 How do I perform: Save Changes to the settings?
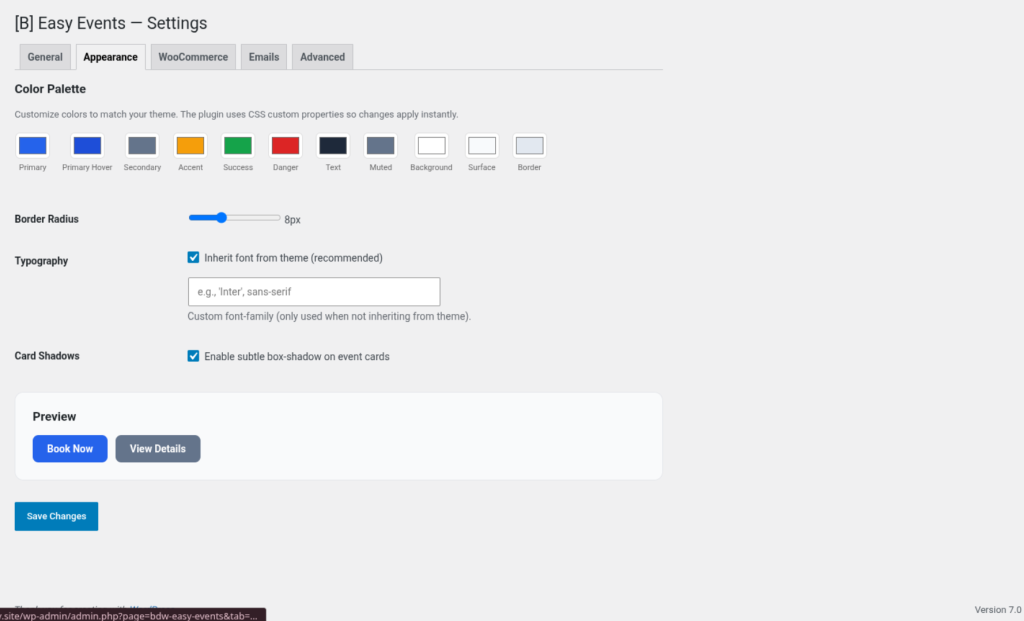56,516
